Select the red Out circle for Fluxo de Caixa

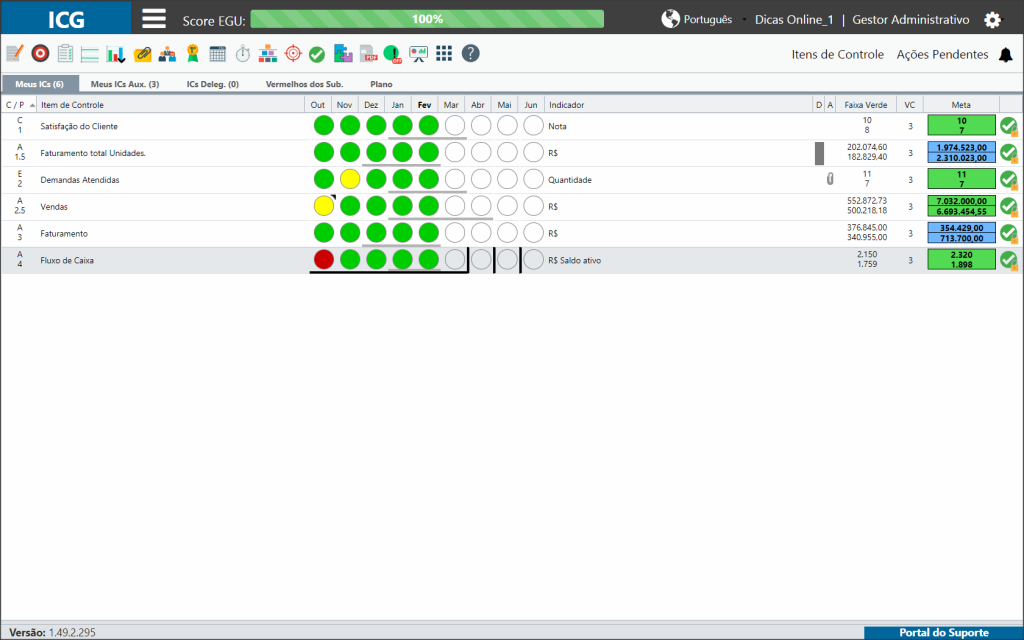324,259
